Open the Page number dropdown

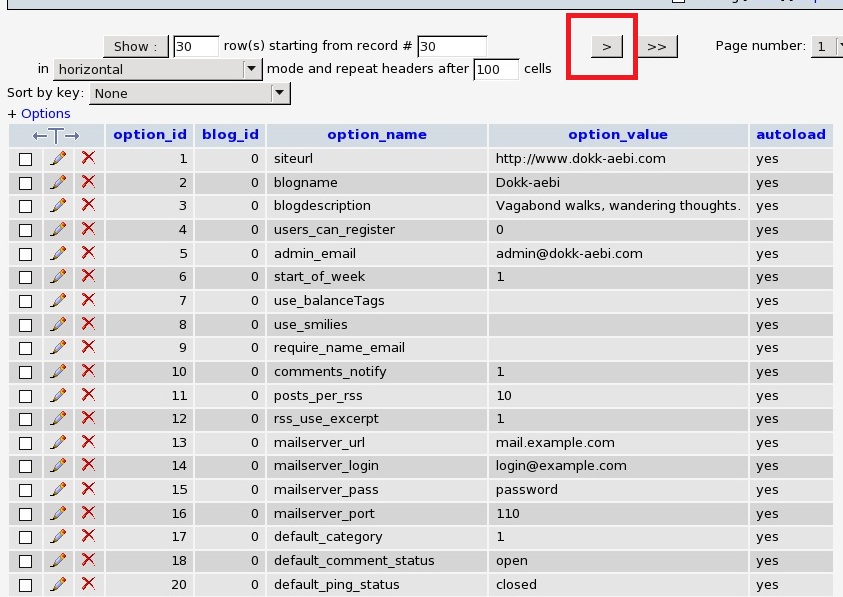[826, 46]
